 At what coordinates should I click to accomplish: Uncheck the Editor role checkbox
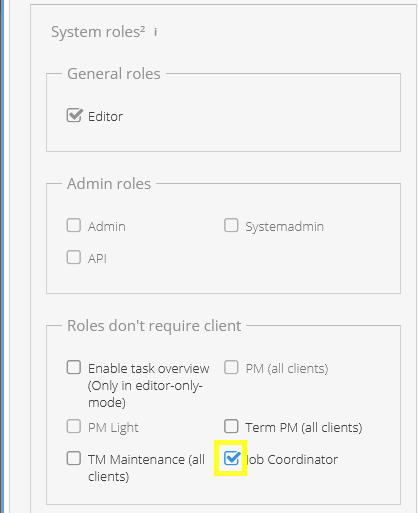point(74,115)
